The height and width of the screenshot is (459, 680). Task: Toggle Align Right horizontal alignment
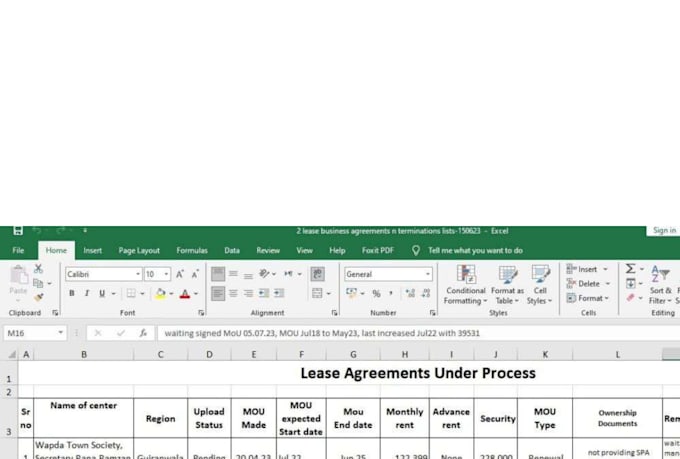click(x=248, y=293)
